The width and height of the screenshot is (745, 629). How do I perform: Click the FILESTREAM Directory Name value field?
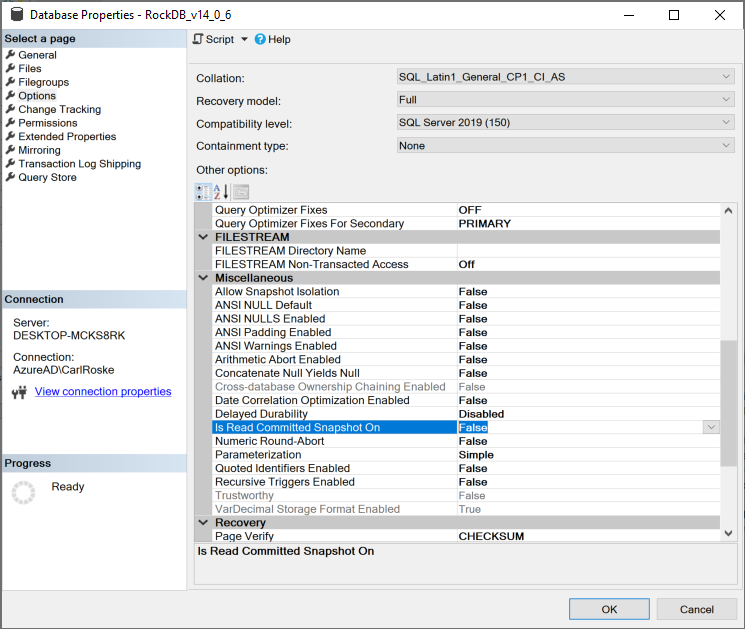tap(588, 250)
